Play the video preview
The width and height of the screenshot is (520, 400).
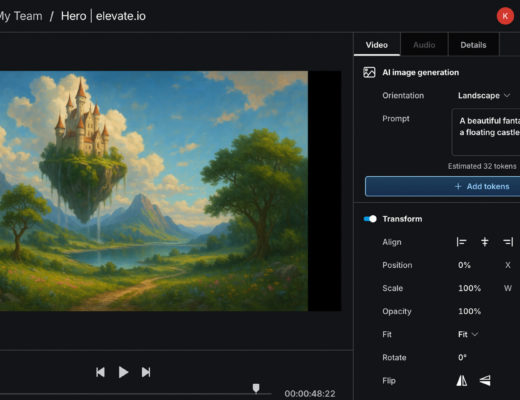point(123,372)
